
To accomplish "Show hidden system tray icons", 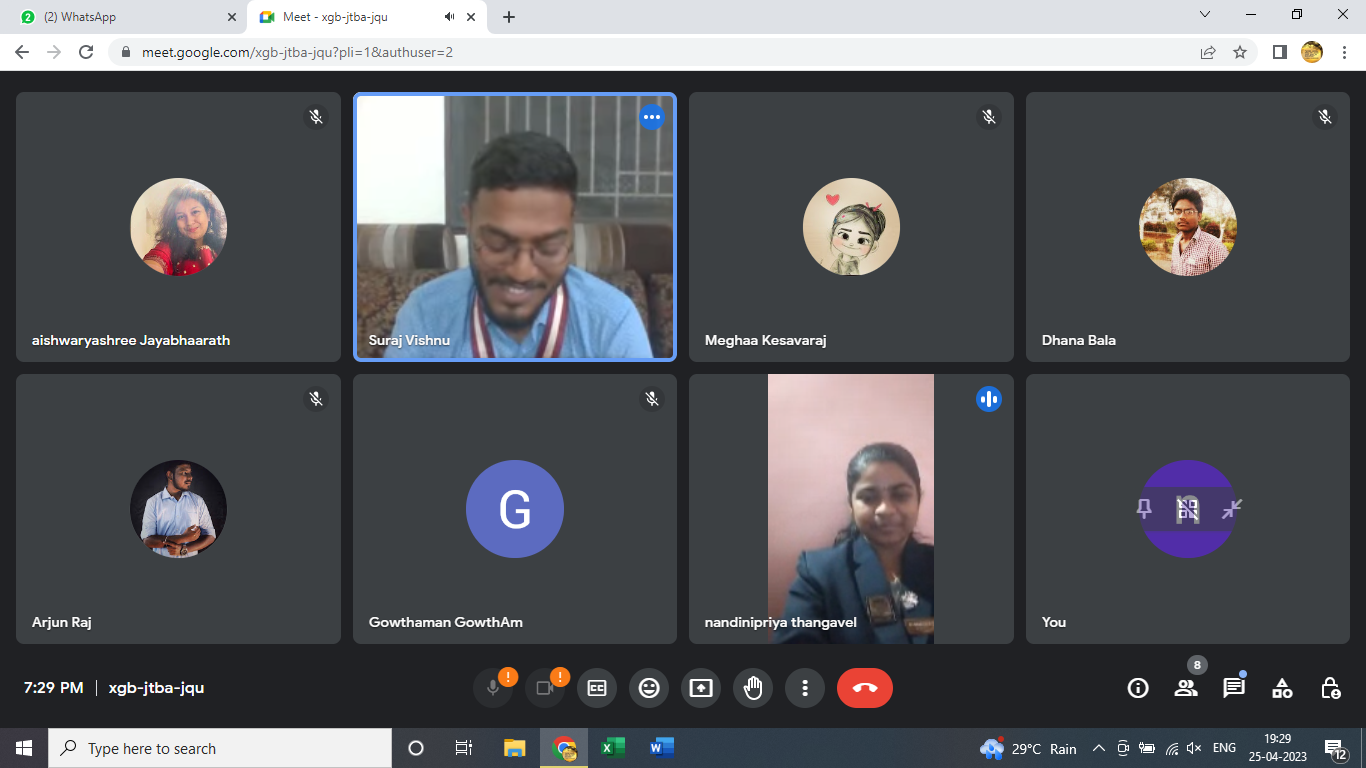I will 1098,748.
